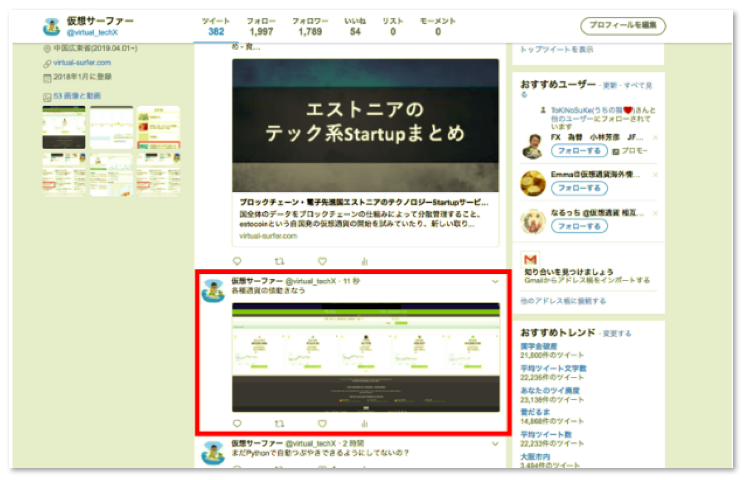Click Gmailからアドレス帳をインポートする link
This screenshot has width=747, height=480.
click(587, 280)
